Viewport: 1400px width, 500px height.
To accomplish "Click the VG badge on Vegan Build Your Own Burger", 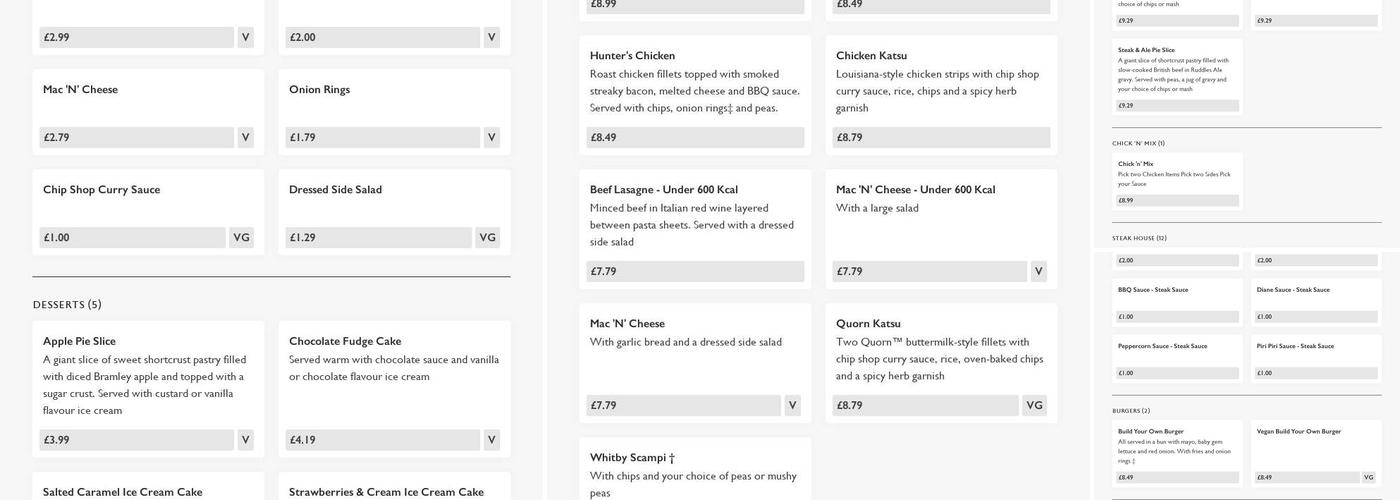I will coord(1368,478).
